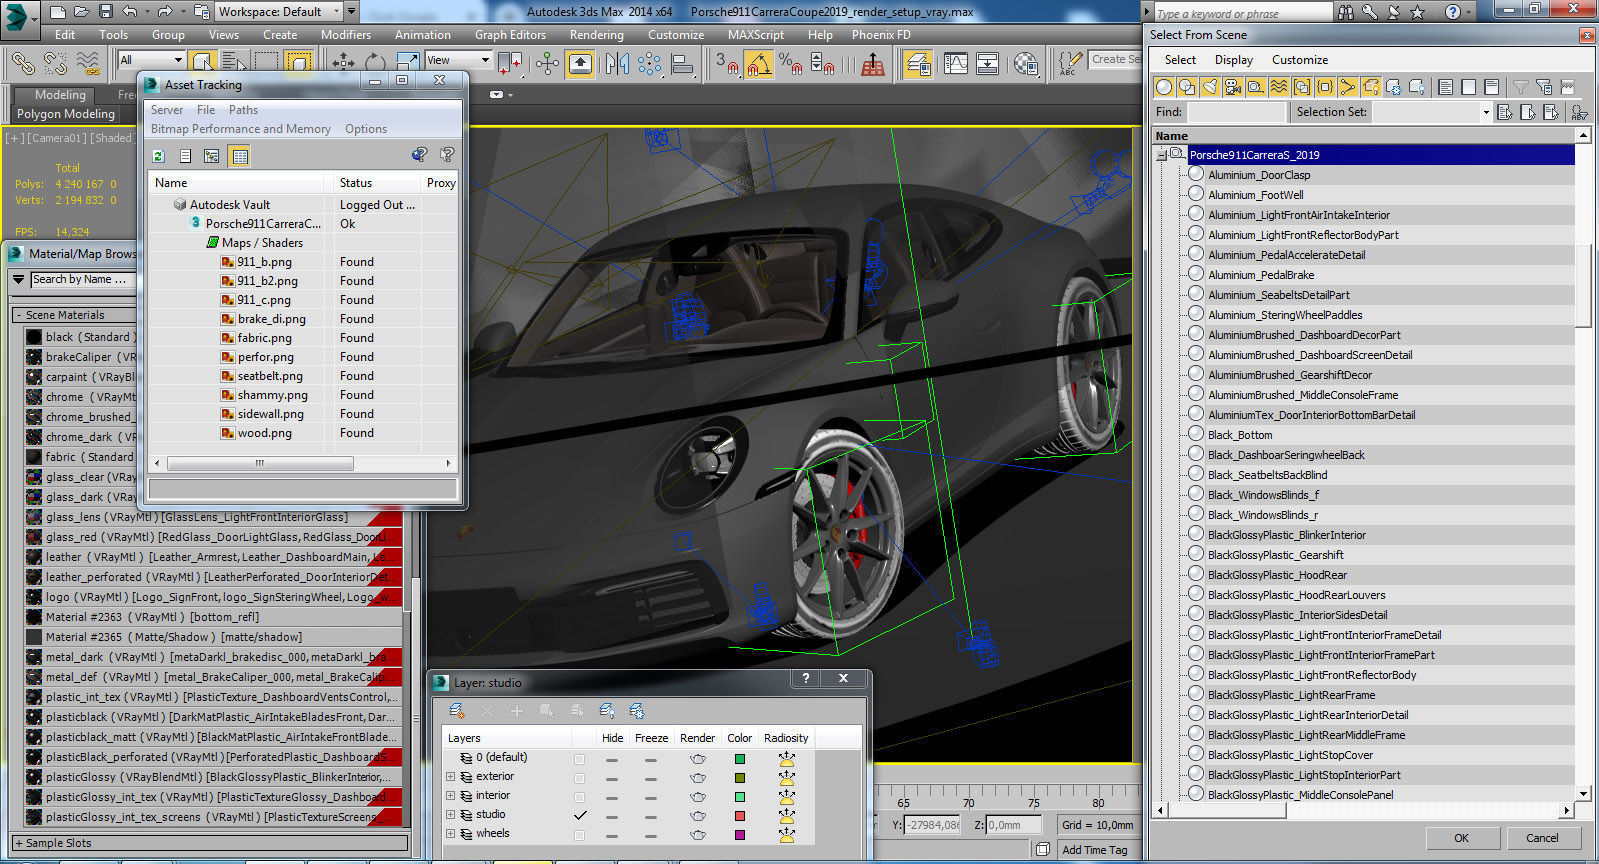Viewport: 1599px width, 864px height.
Task: Toggle Render teapot for the wheels layer
Action: click(x=697, y=834)
